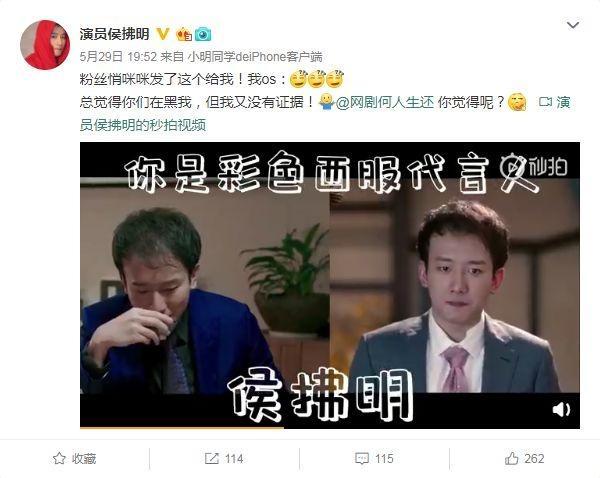Open the @网剧何人生还 mention link

click(x=385, y=102)
